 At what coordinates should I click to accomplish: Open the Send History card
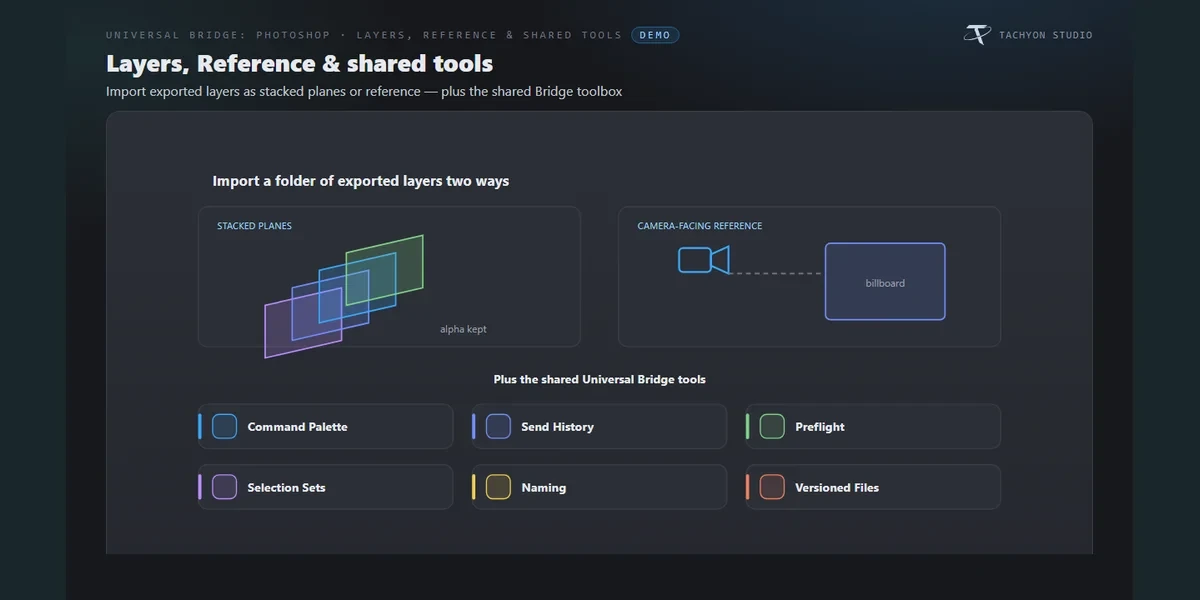click(600, 427)
